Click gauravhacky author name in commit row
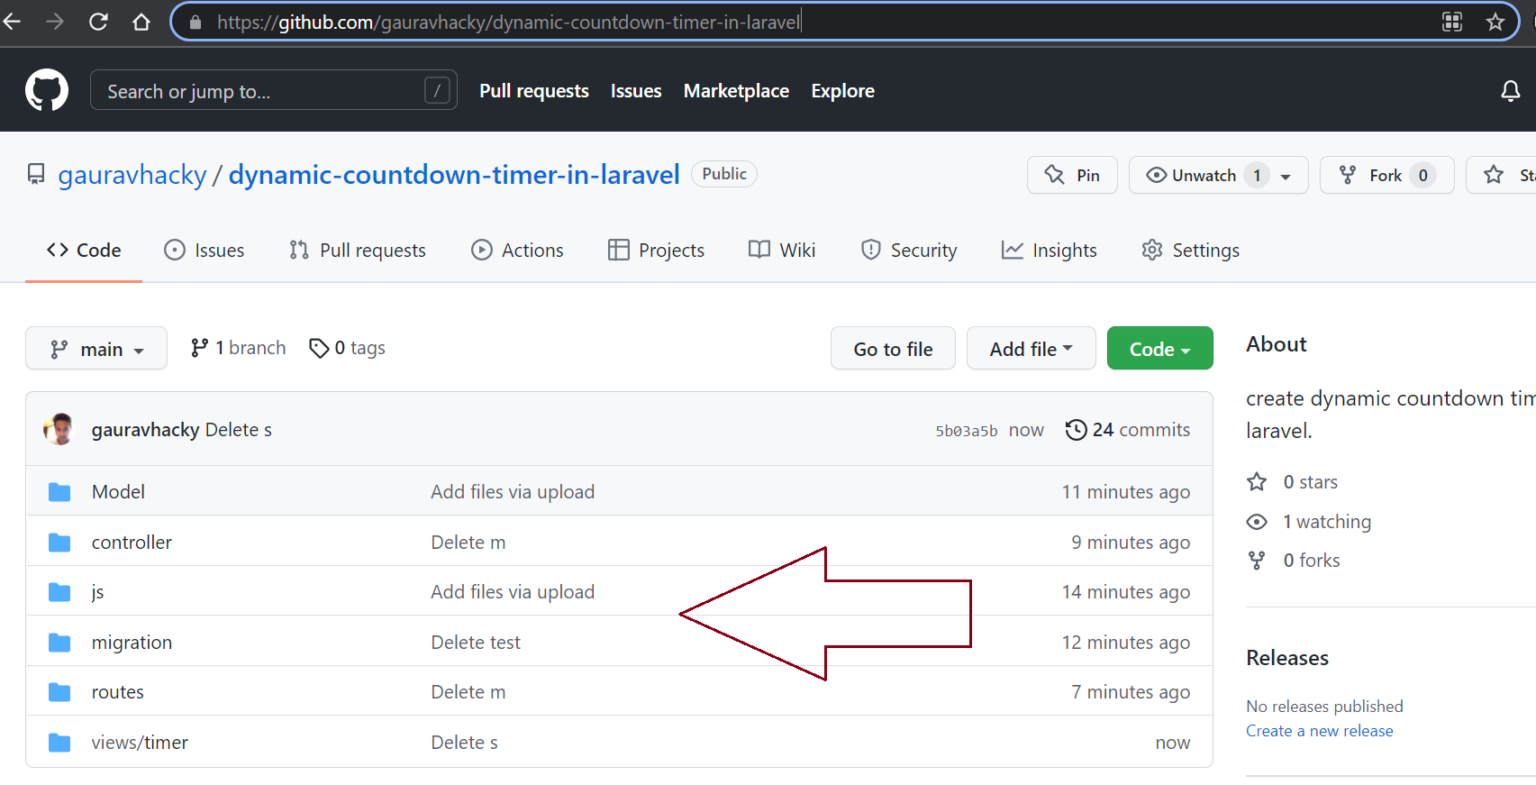 click(x=145, y=430)
